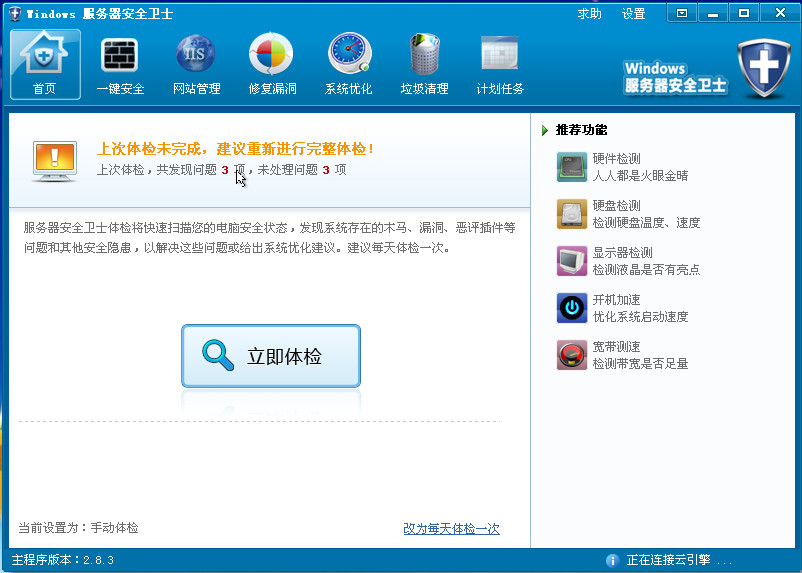
Task: Open the 修复漏洞 colorful ball icon
Action: coord(271,54)
